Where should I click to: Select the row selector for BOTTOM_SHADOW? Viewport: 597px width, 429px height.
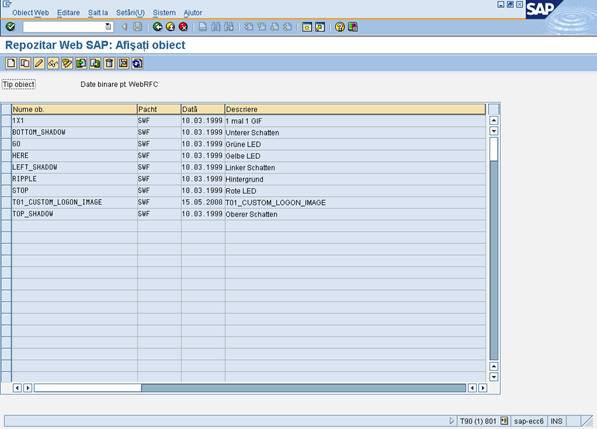[x=6, y=132]
